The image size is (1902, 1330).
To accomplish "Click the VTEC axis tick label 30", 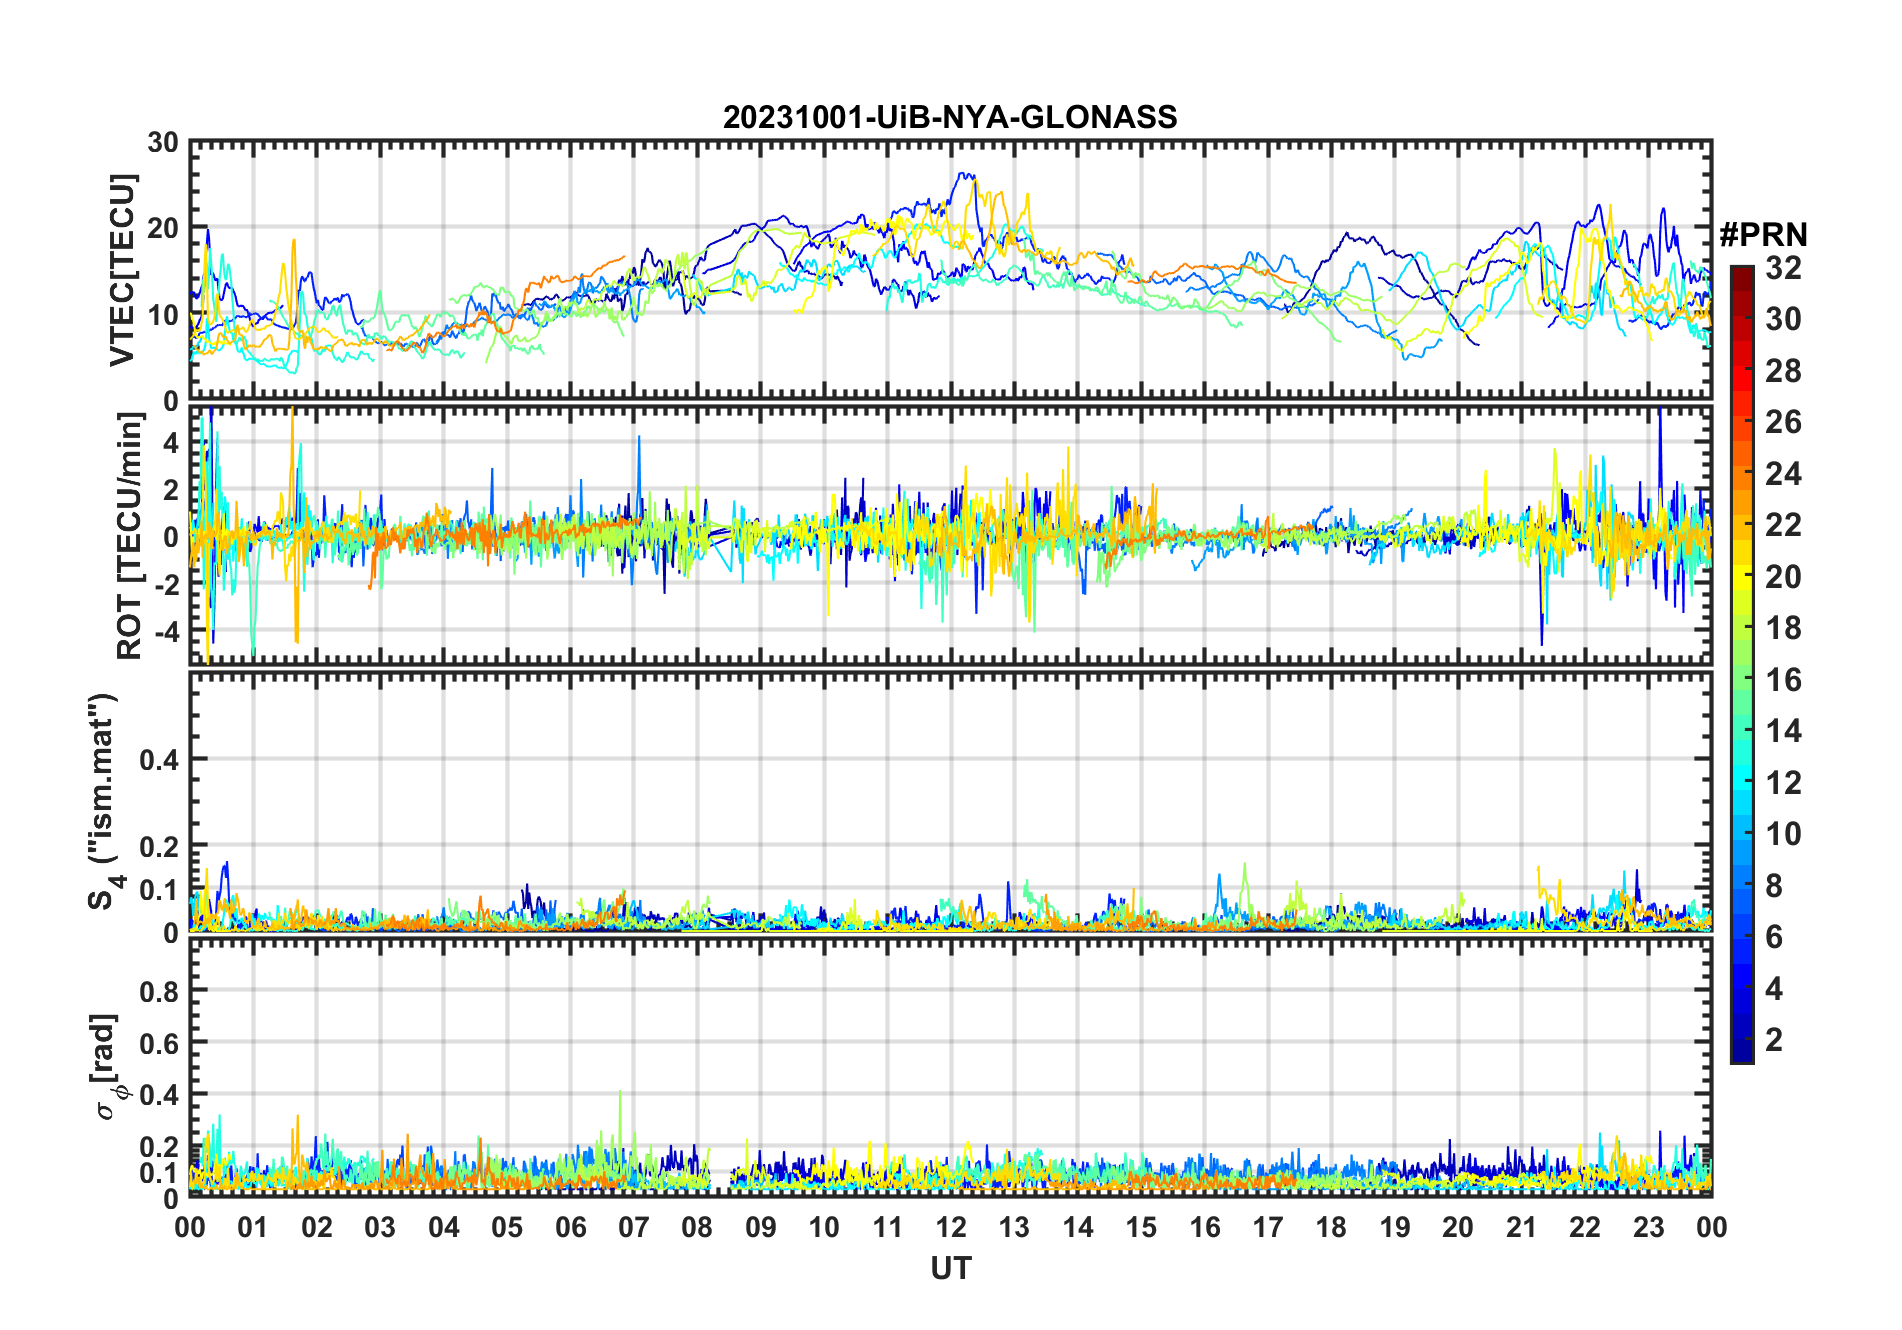I will click(x=163, y=142).
